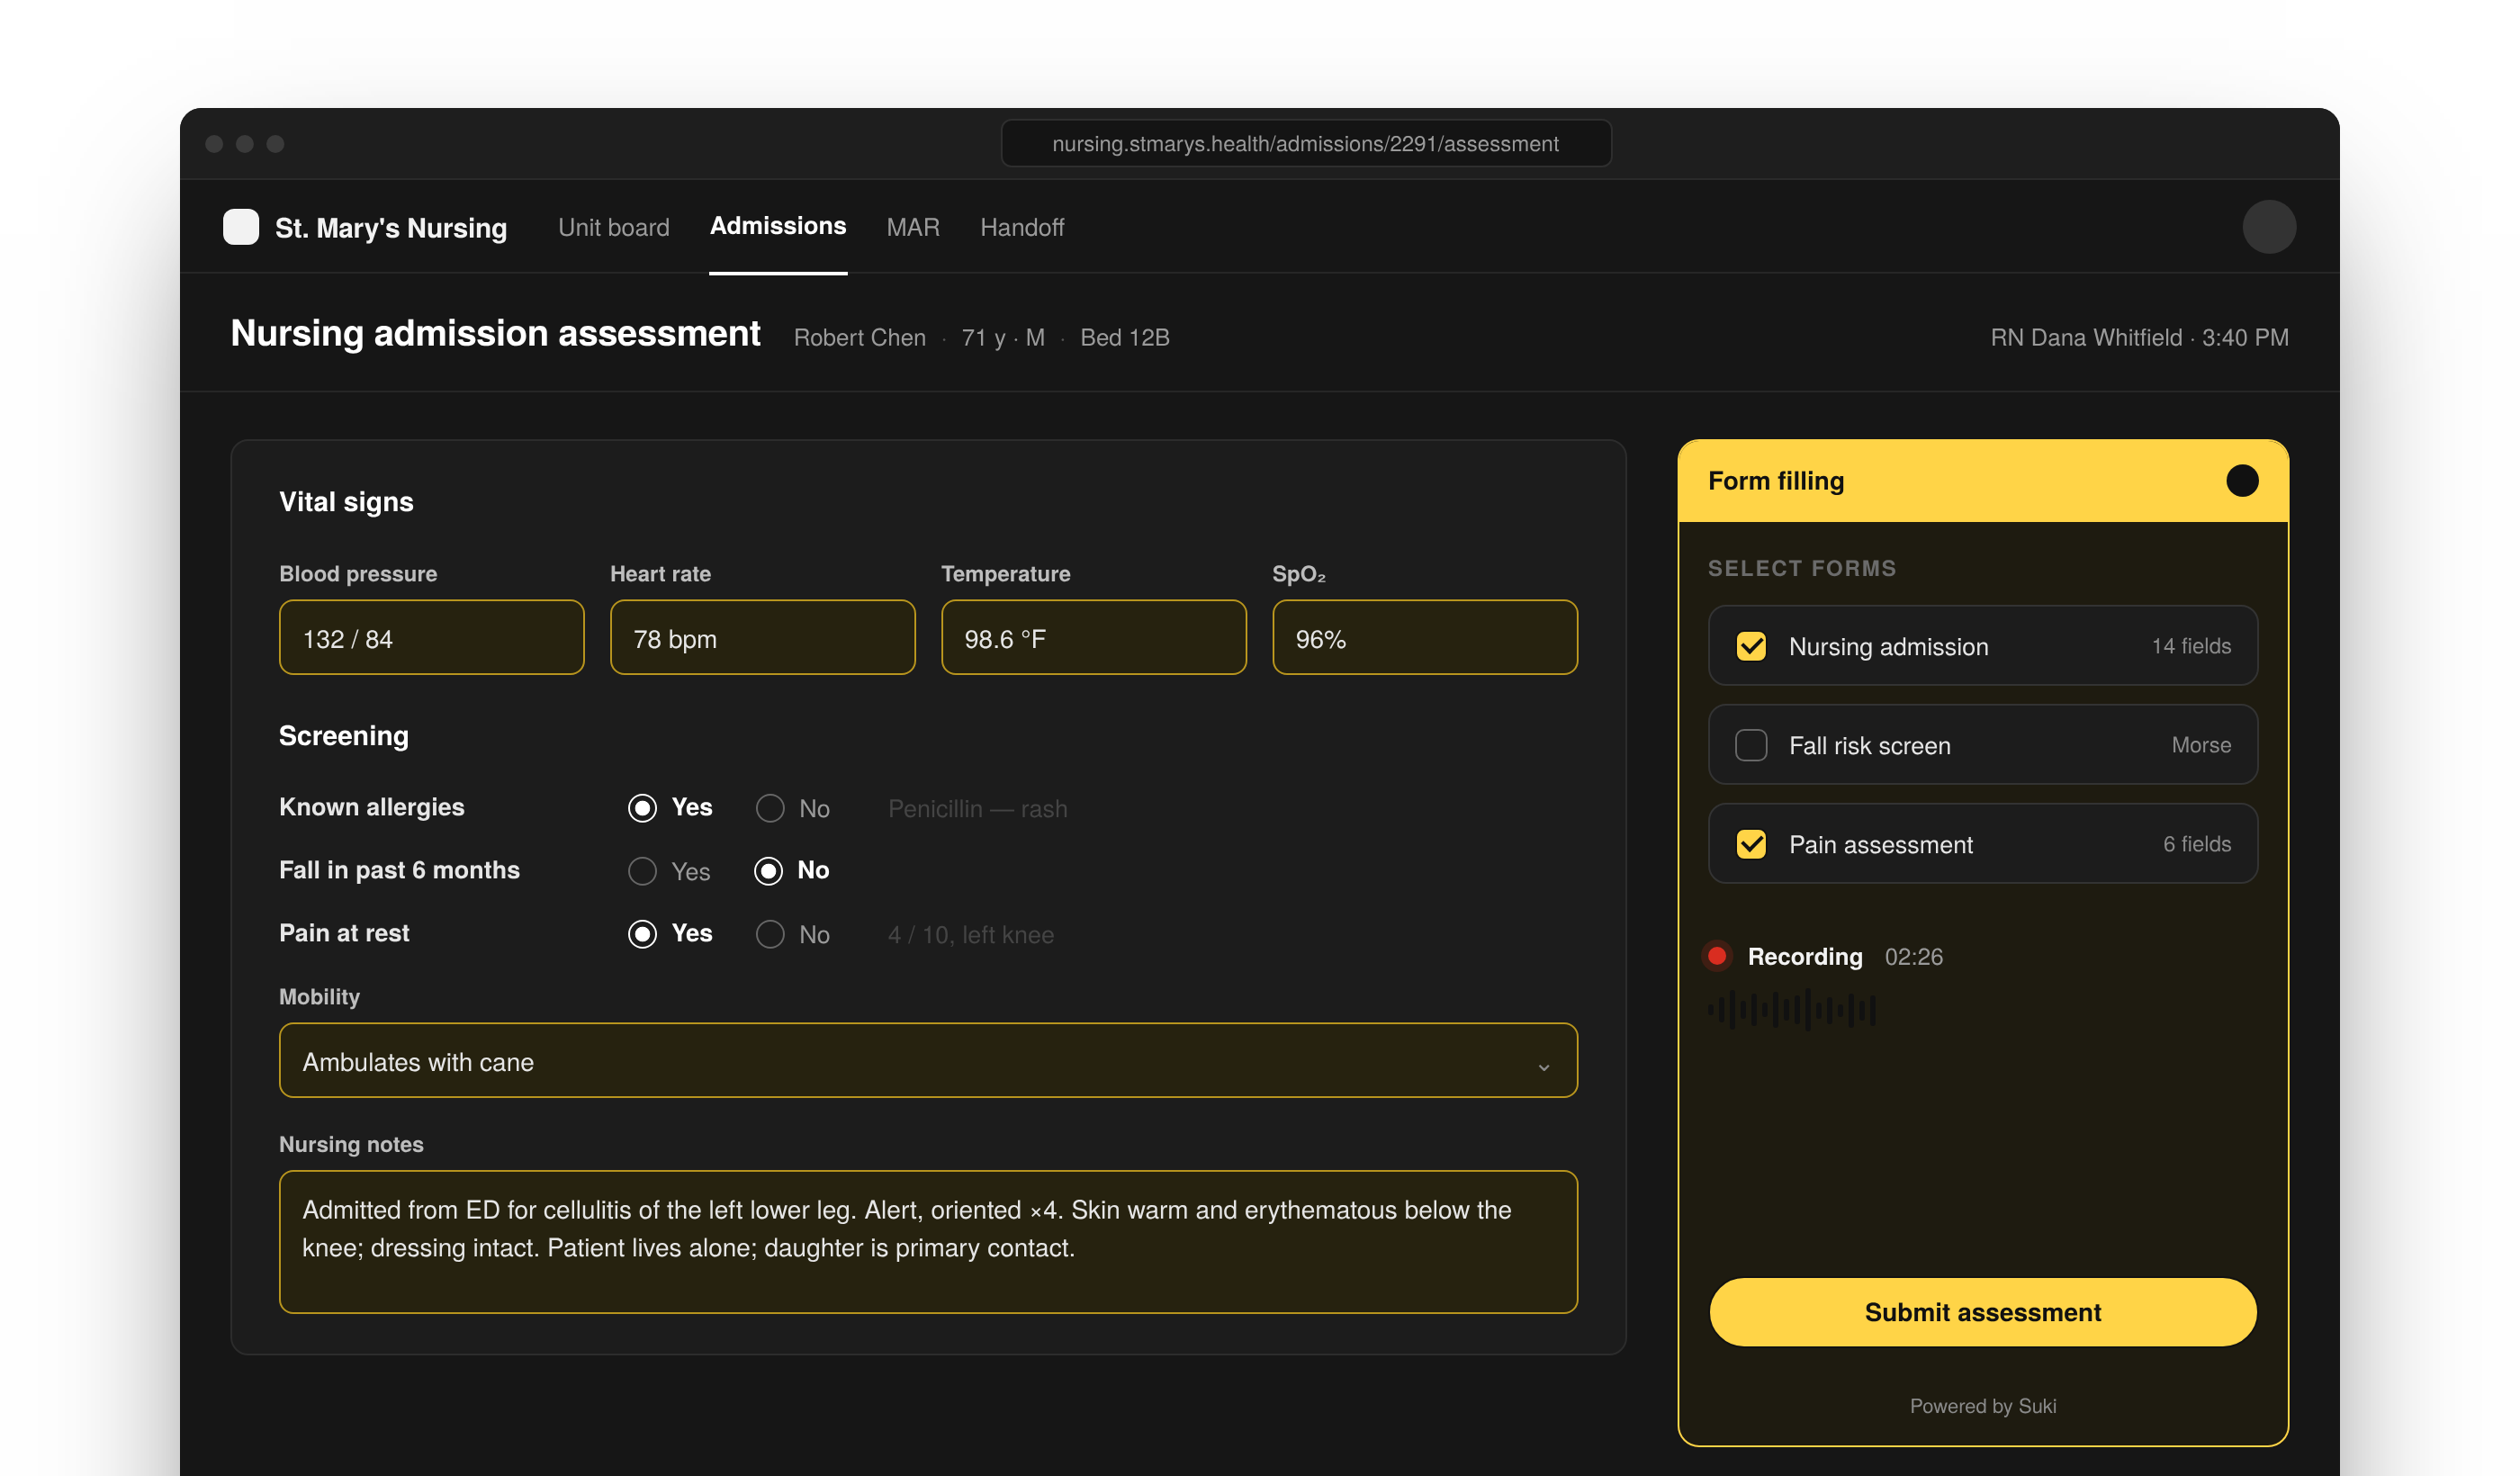The width and height of the screenshot is (2520, 1476).
Task: Click the 6 fields label
Action: click(x=2196, y=844)
